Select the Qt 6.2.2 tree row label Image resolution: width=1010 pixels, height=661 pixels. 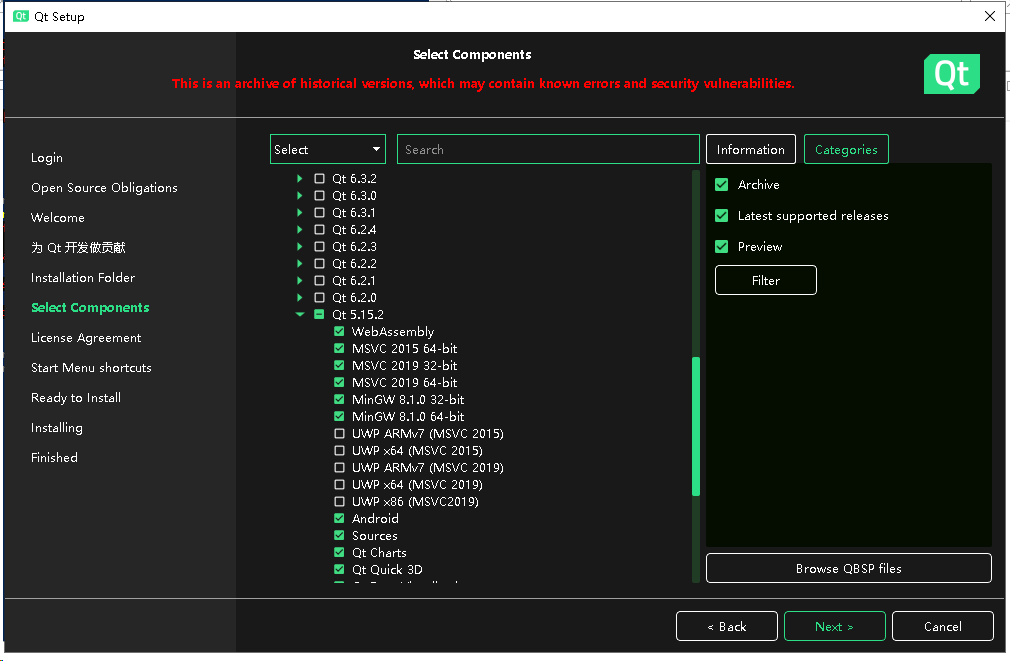click(354, 263)
